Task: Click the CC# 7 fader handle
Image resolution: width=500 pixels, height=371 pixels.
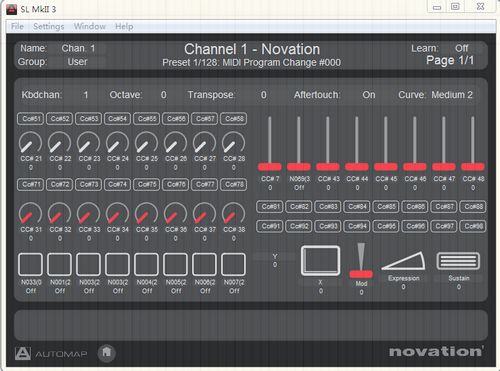Action: click(x=270, y=167)
